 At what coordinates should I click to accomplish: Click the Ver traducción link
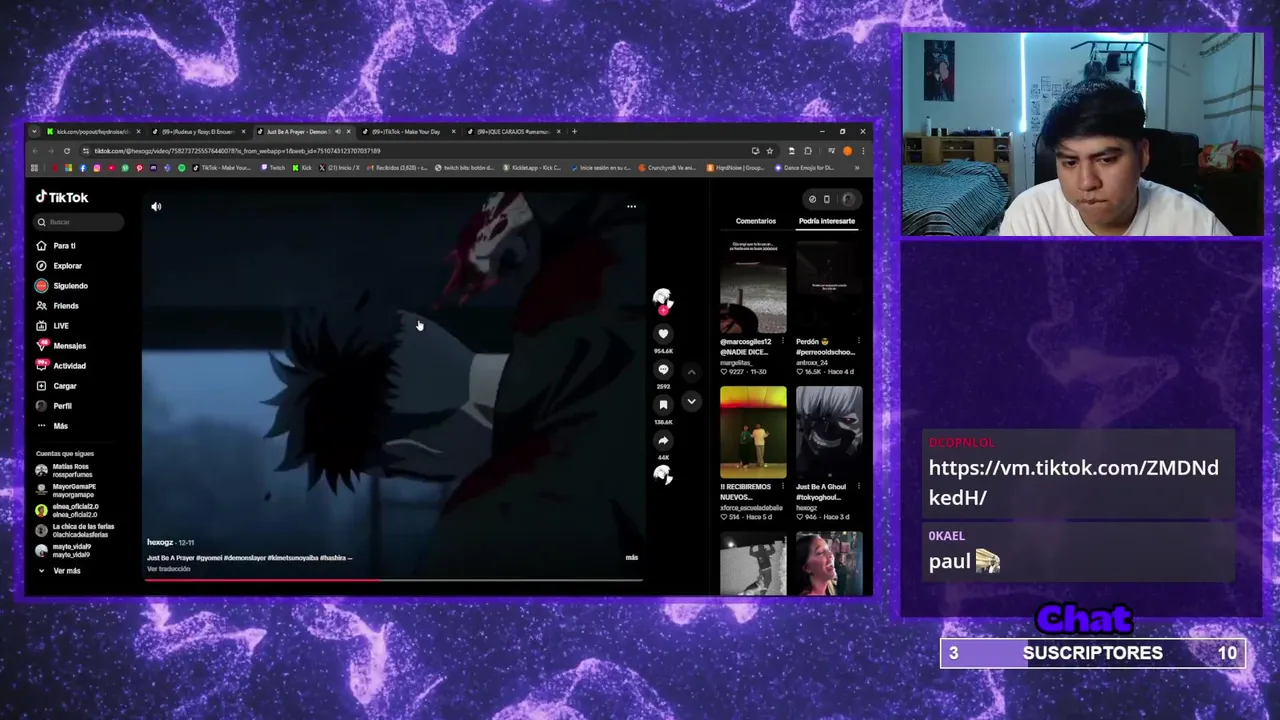(168, 569)
